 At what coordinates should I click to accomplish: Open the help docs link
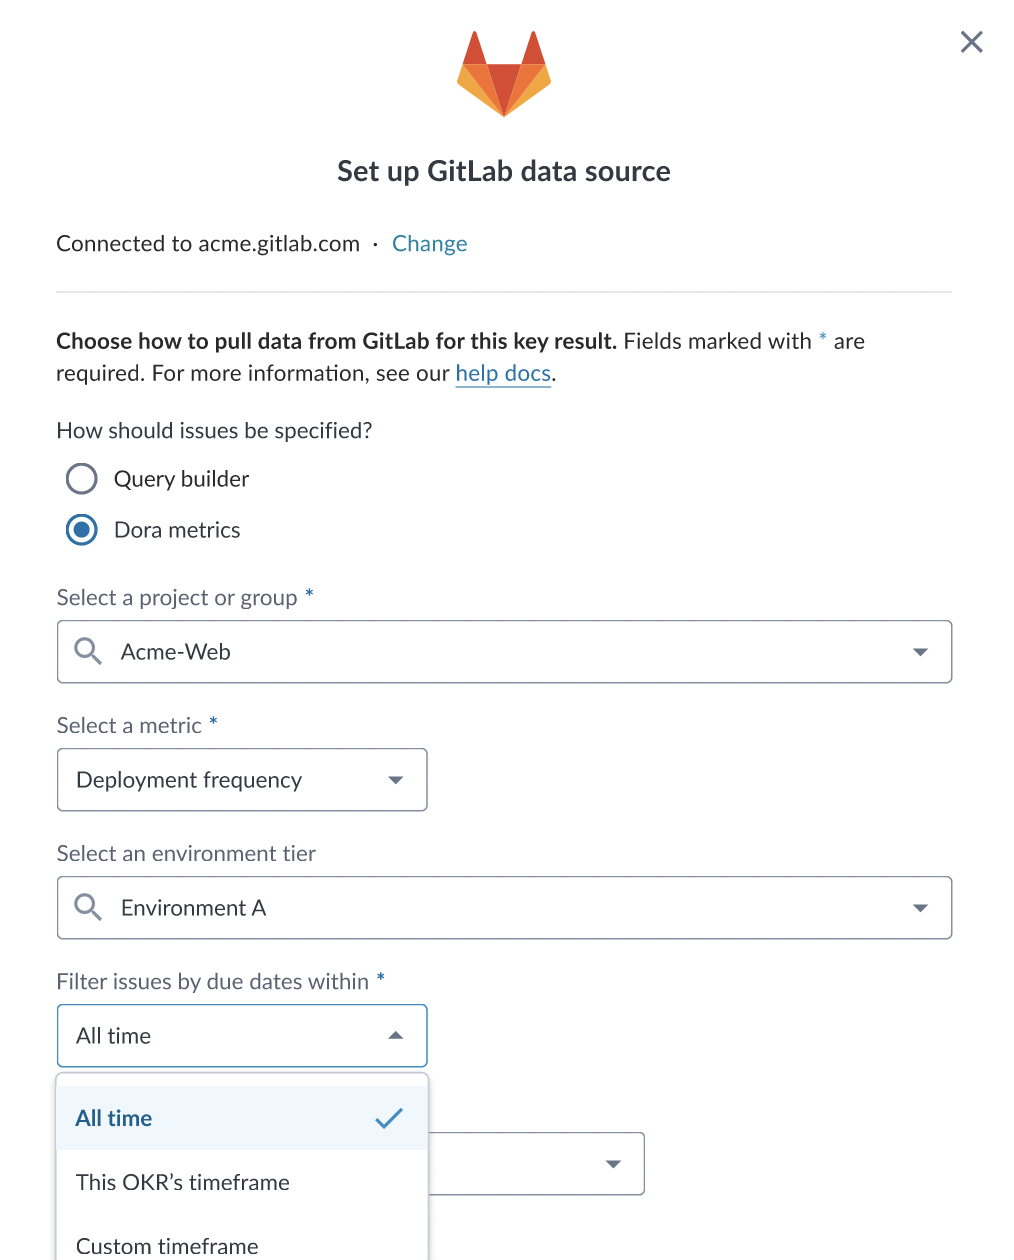click(503, 374)
